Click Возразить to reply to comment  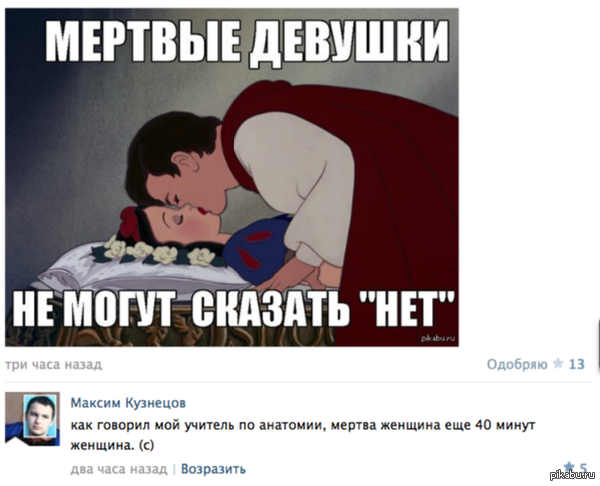pyautogui.click(x=213, y=469)
